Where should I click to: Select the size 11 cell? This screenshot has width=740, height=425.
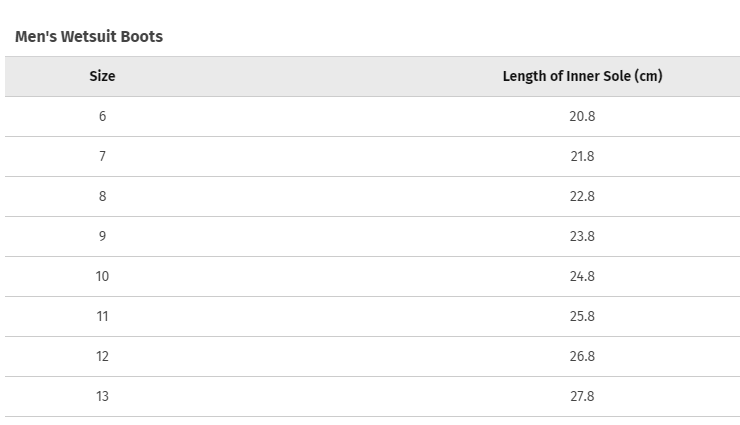point(102,316)
